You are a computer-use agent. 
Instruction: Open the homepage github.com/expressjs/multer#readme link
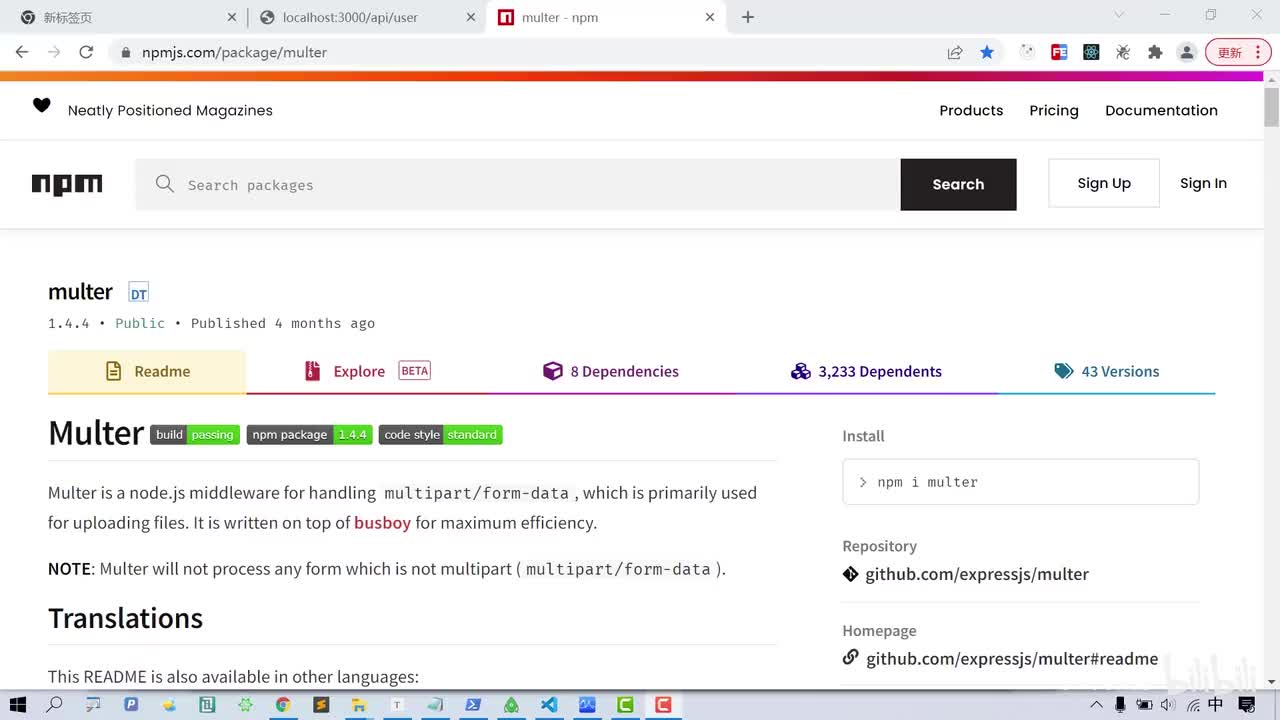1012,658
